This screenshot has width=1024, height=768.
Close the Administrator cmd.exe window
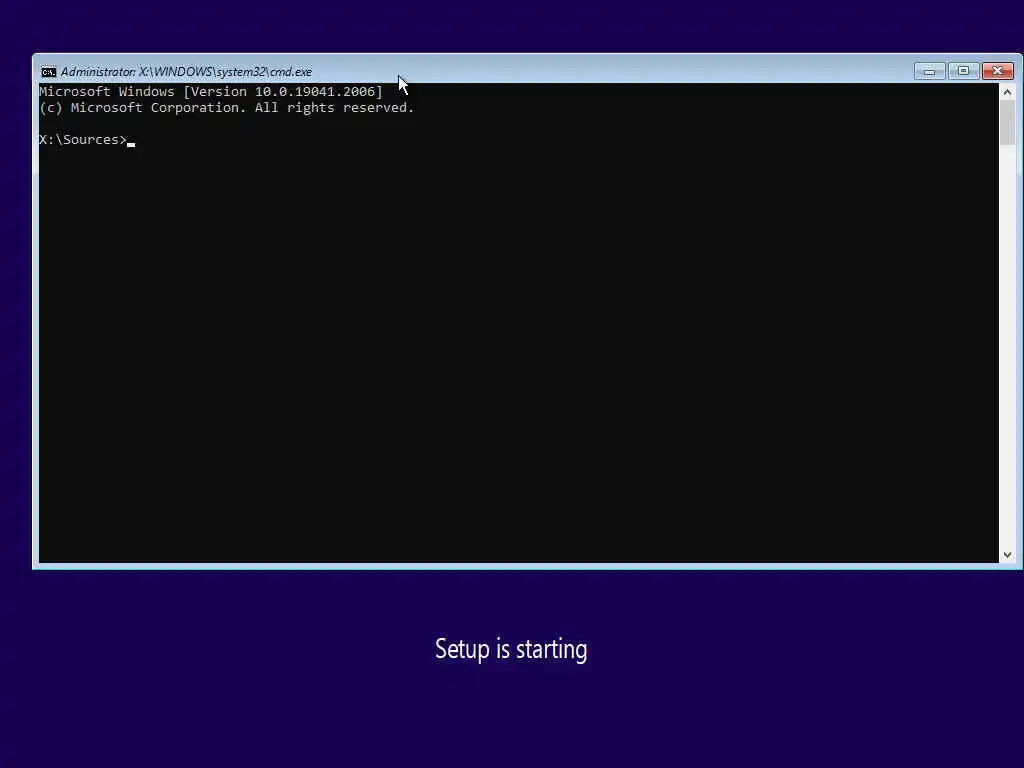coord(997,71)
